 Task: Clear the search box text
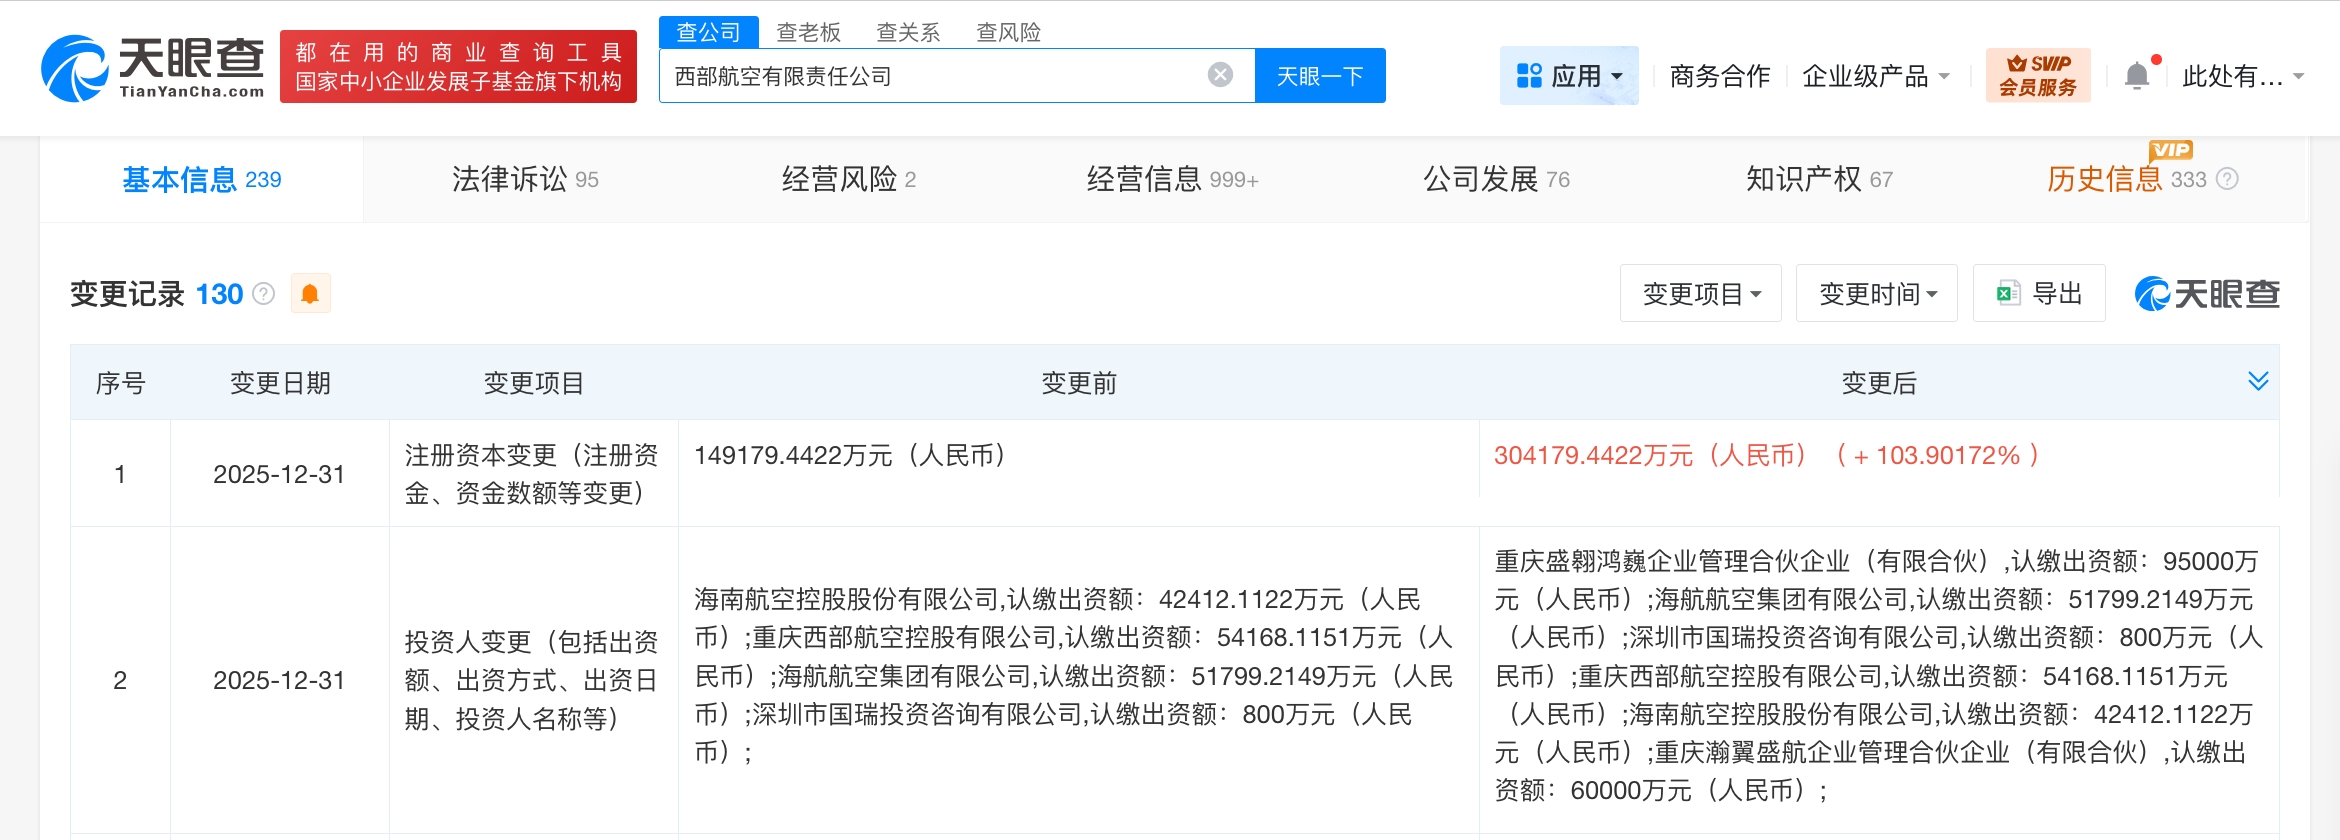coord(1220,75)
